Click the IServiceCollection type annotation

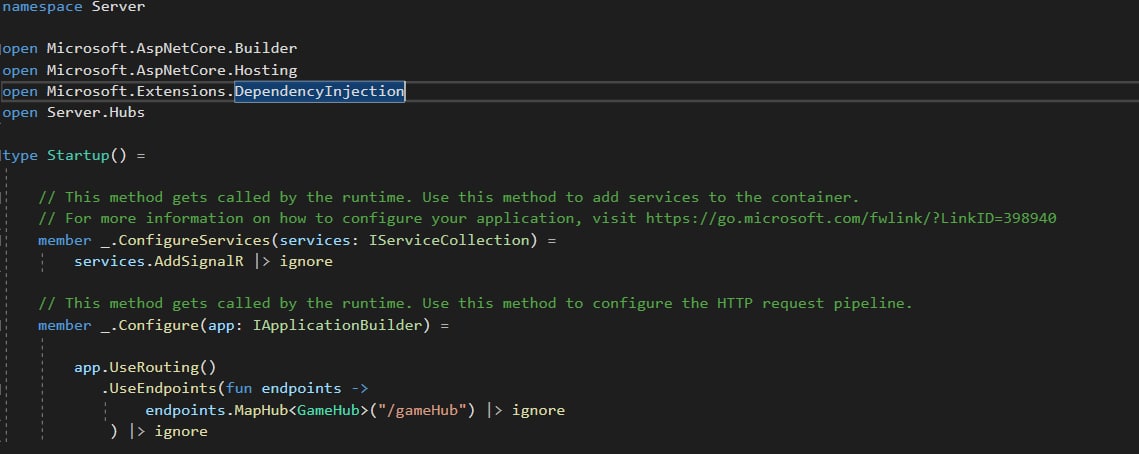(x=449, y=240)
